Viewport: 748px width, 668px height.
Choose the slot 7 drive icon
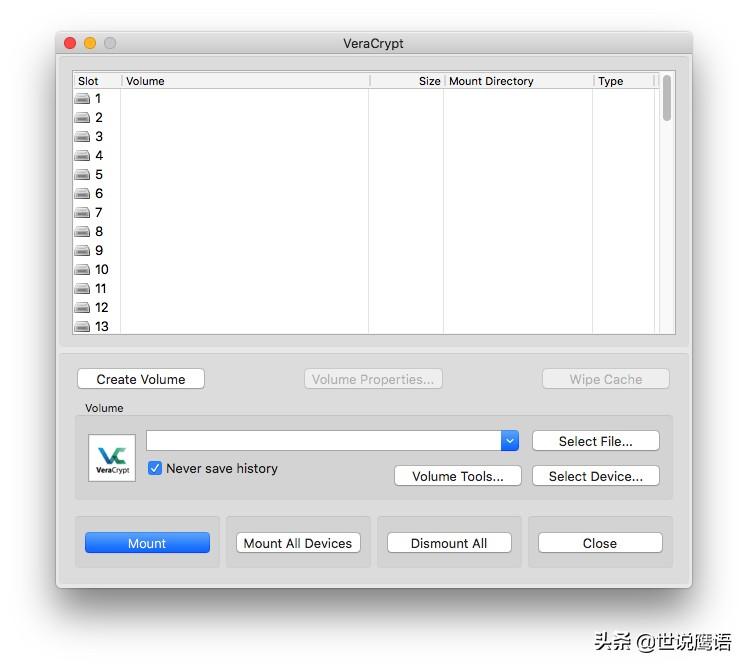point(82,213)
